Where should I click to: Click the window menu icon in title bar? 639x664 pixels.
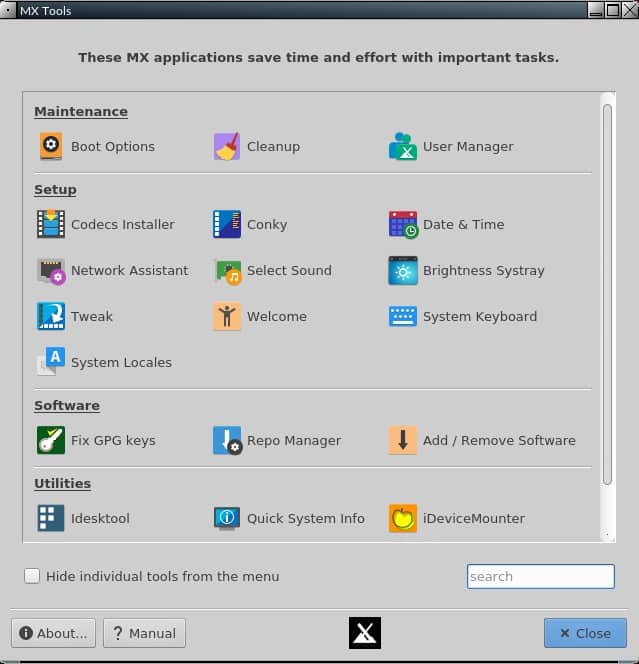click(x=8, y=9)
